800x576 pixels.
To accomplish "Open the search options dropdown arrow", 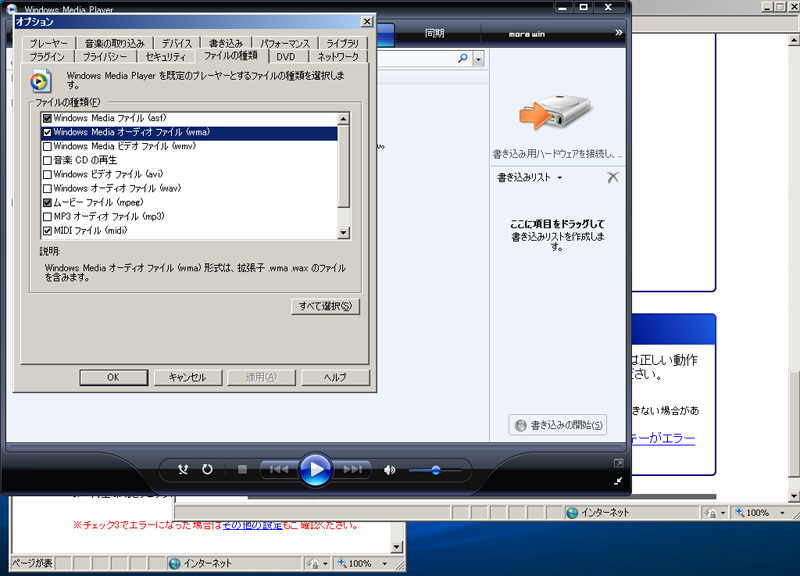I will pyautogui.click(x=479, y=59).
